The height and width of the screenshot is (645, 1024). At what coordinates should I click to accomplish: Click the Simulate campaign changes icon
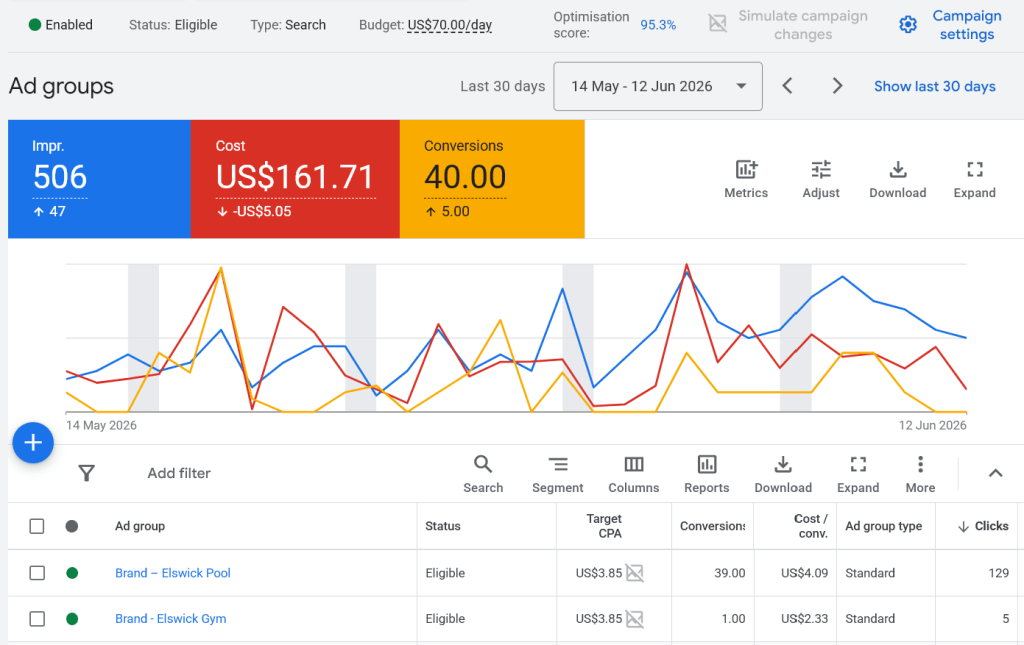click(x=718, y=24)
